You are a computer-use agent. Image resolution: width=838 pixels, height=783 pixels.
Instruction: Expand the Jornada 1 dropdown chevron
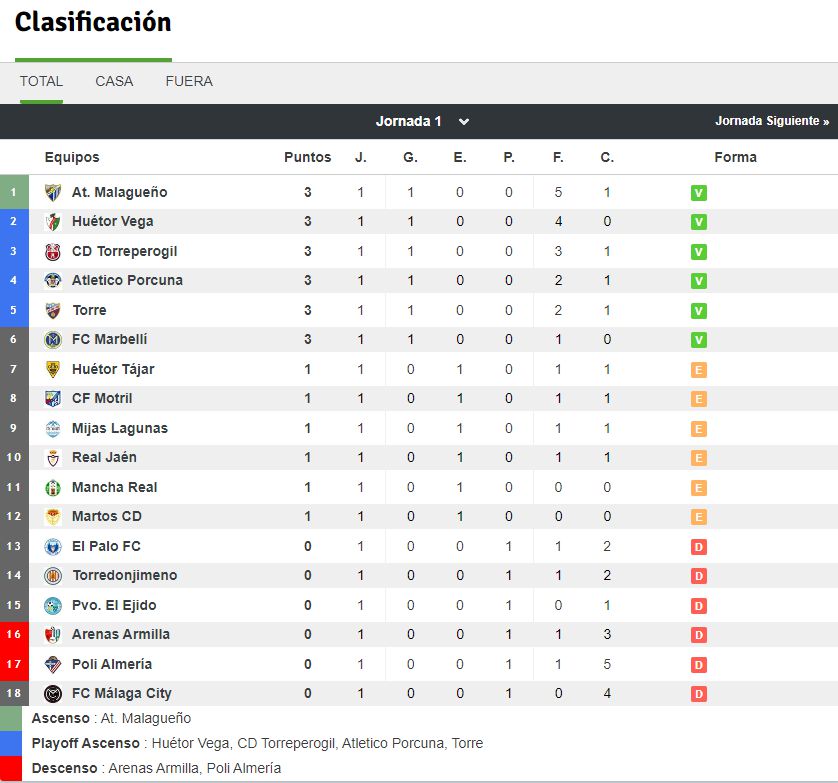pos(464,122)
